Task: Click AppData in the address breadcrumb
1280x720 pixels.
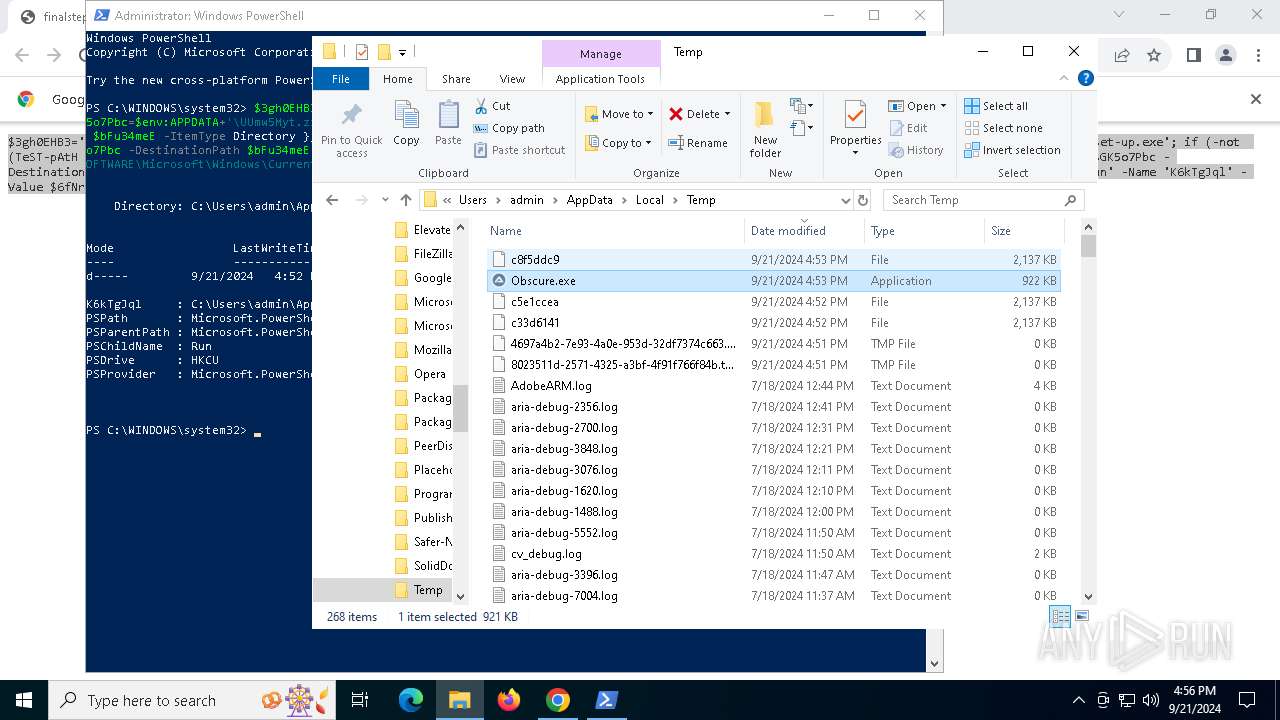Action: (x=589, y=200)
